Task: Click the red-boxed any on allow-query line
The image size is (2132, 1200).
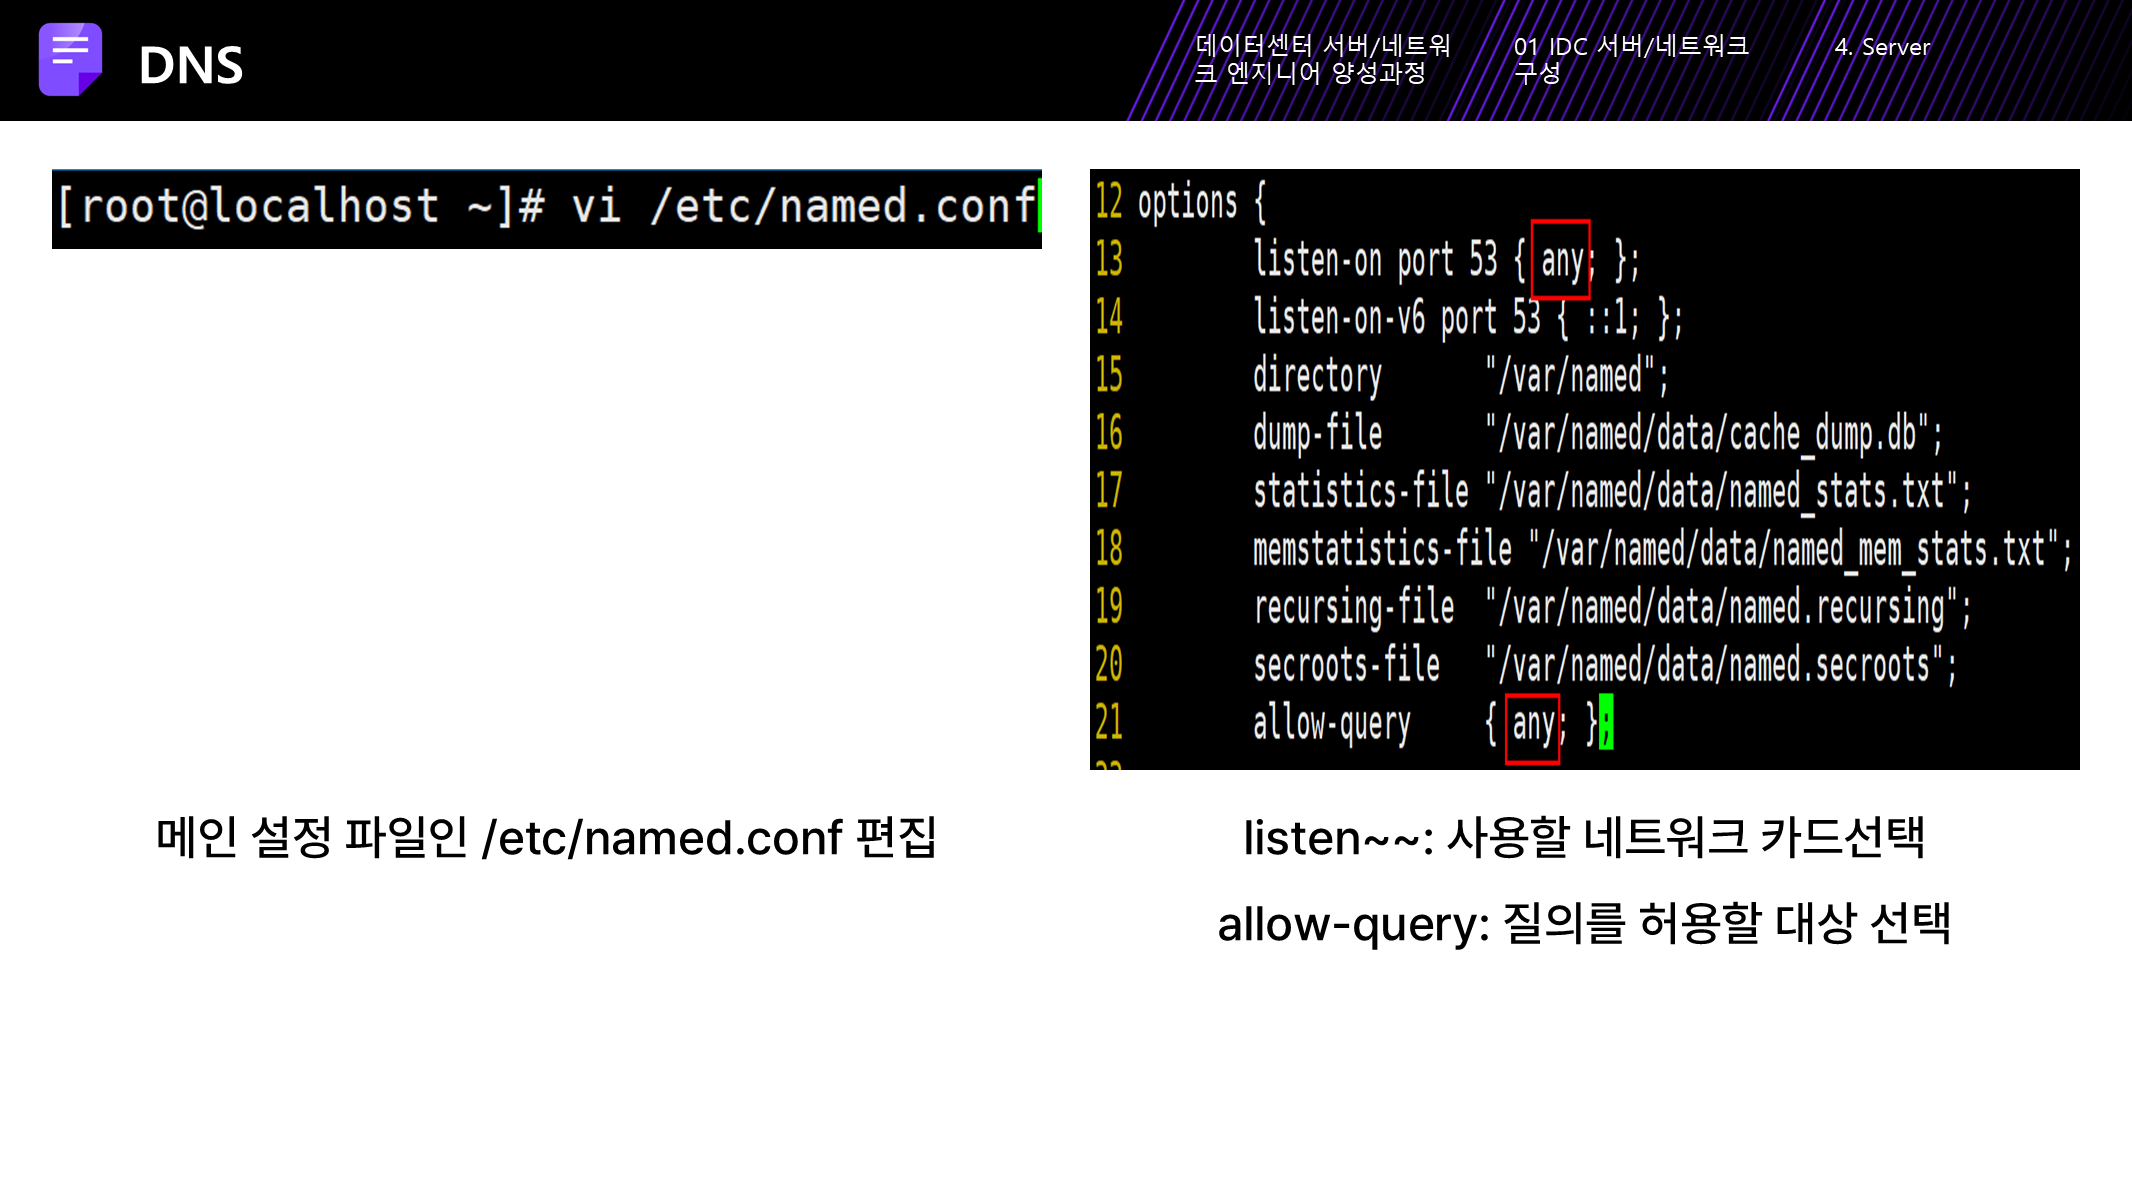Action: (x=1532, y=727)
